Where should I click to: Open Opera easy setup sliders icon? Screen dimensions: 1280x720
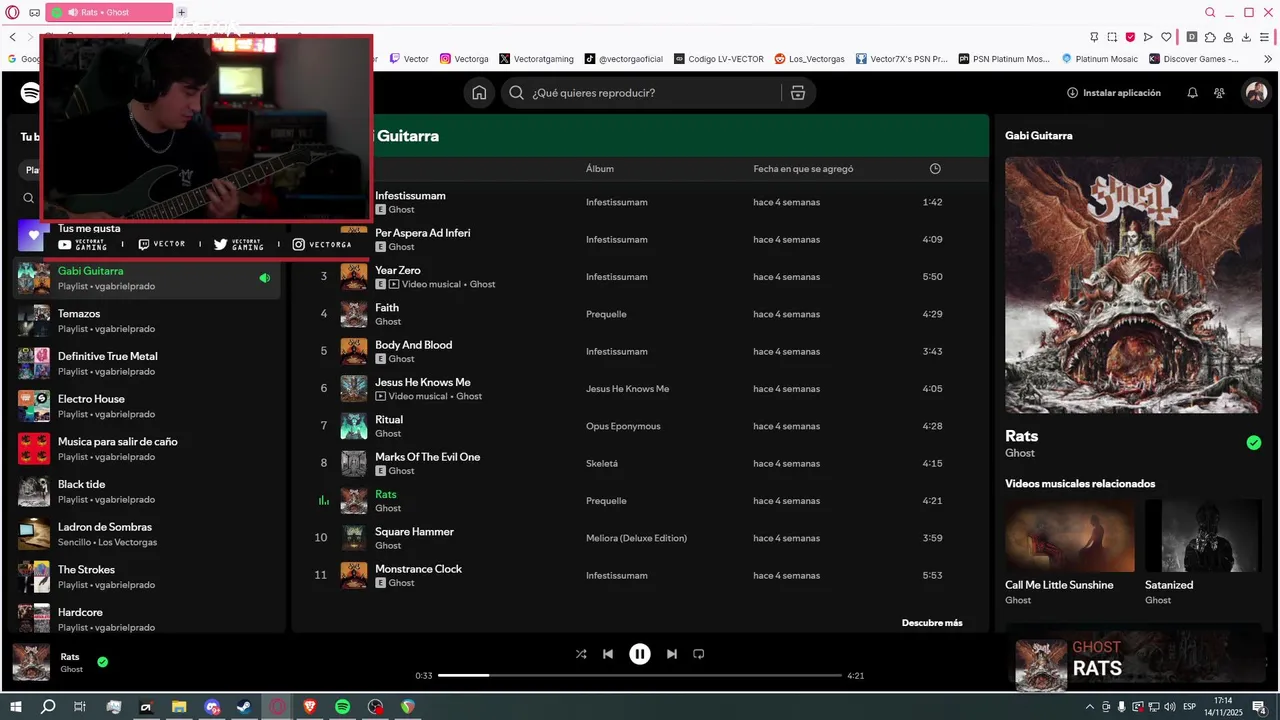[1265, 37]
